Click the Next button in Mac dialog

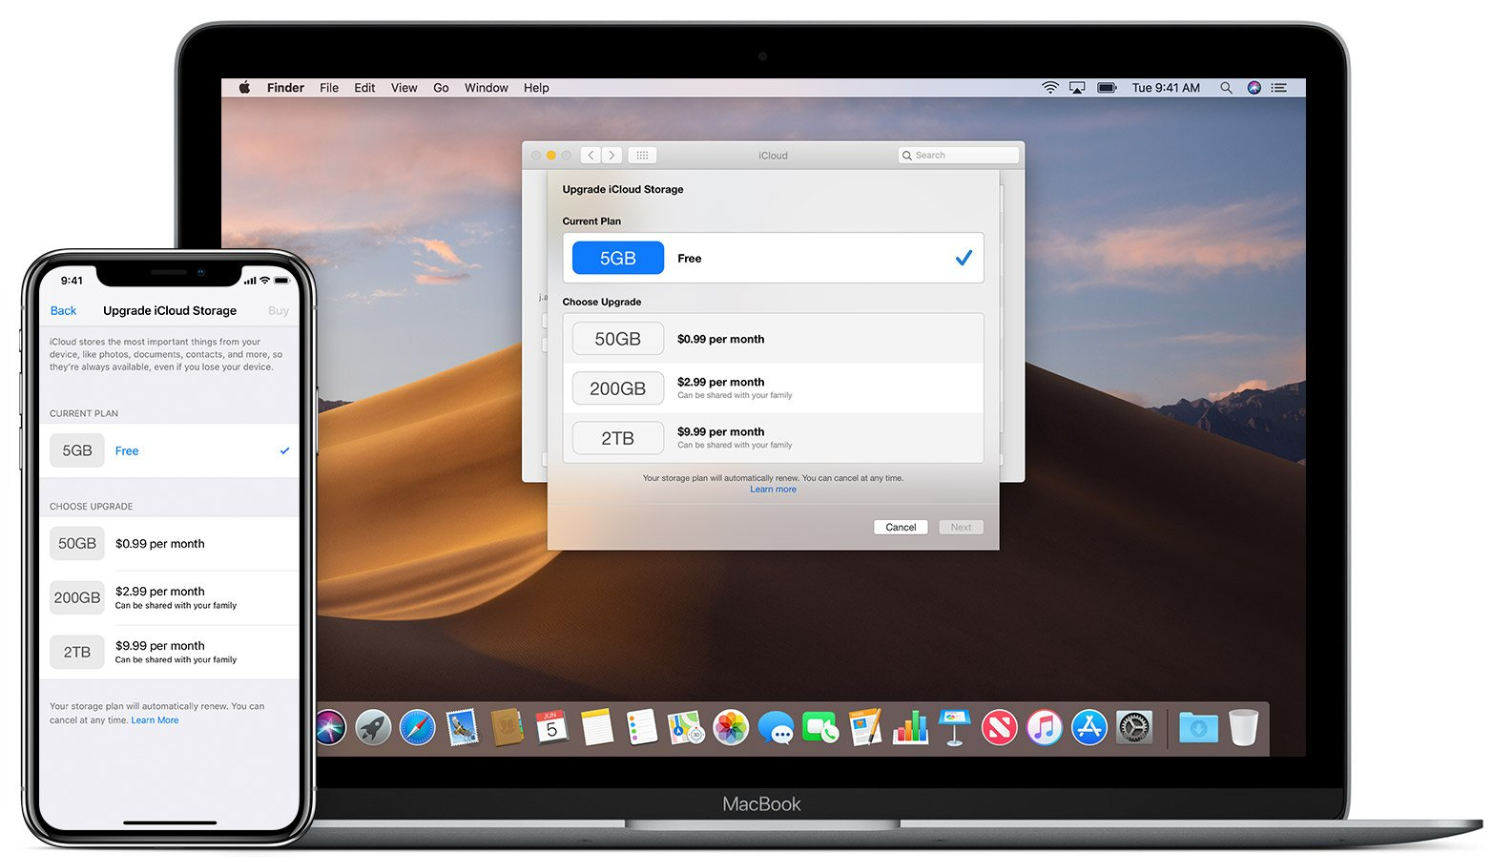pyautogui.click(x=961, y=527)
